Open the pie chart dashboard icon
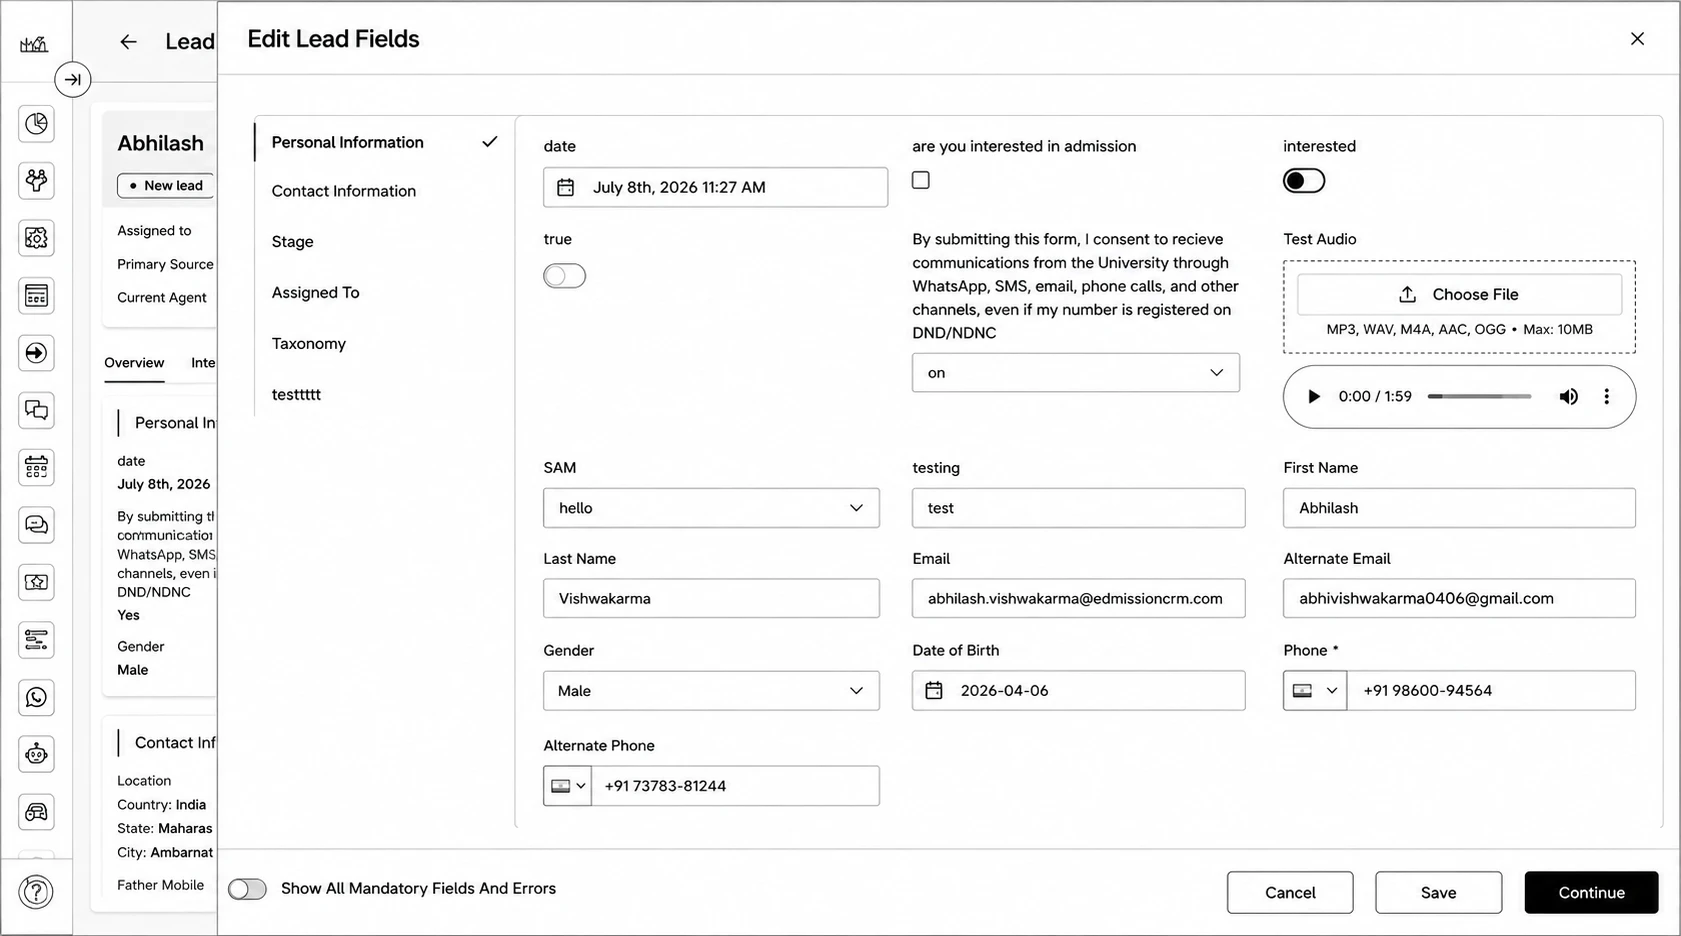The width and height of the screenshot is (1681, 936). click(36, 124)
